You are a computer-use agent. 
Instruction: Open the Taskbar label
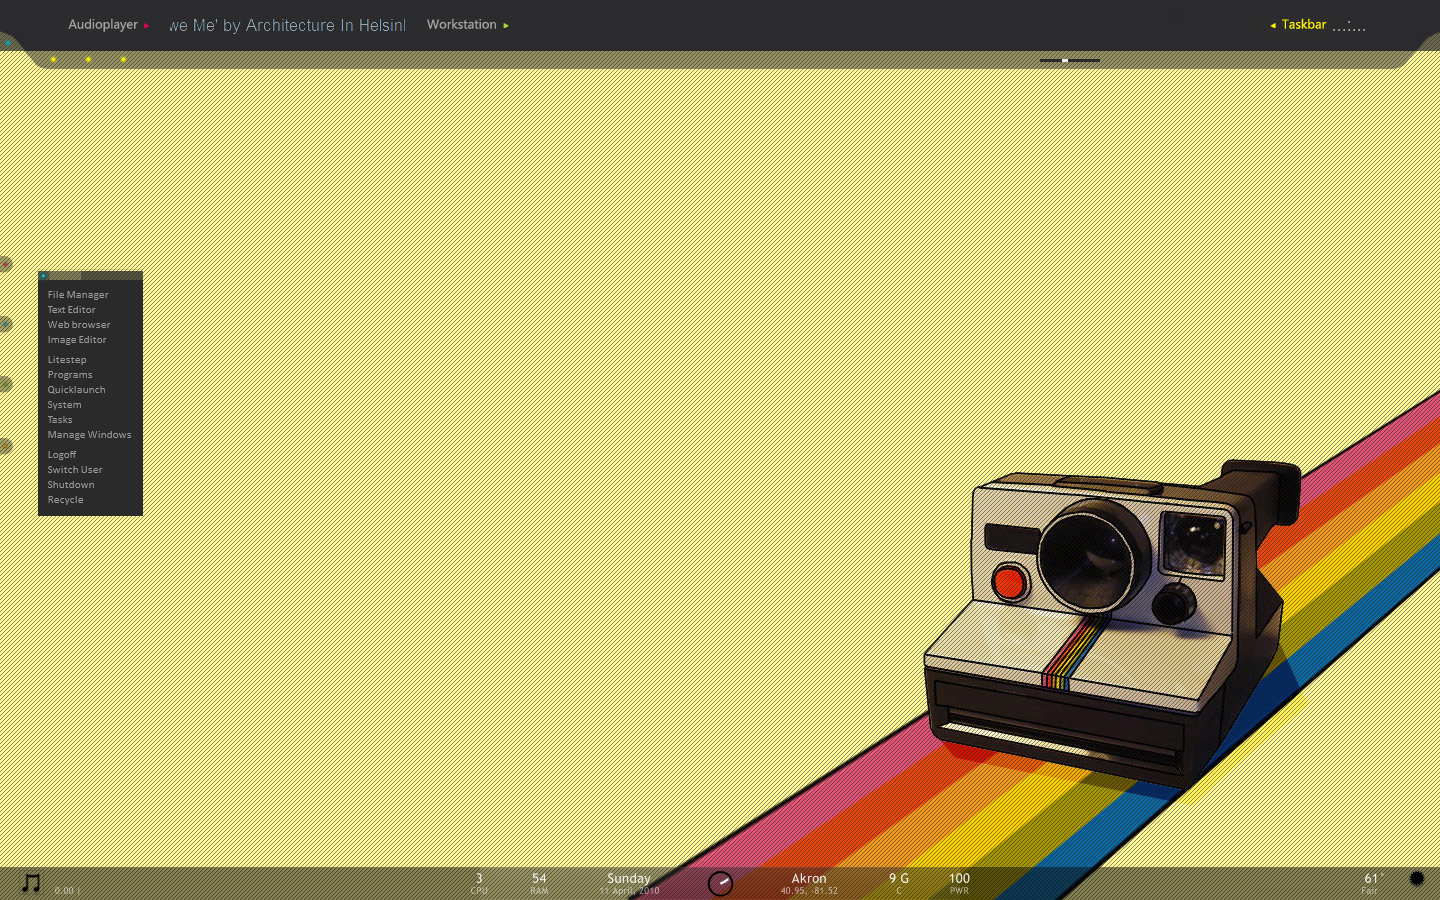coord(1304,24)
